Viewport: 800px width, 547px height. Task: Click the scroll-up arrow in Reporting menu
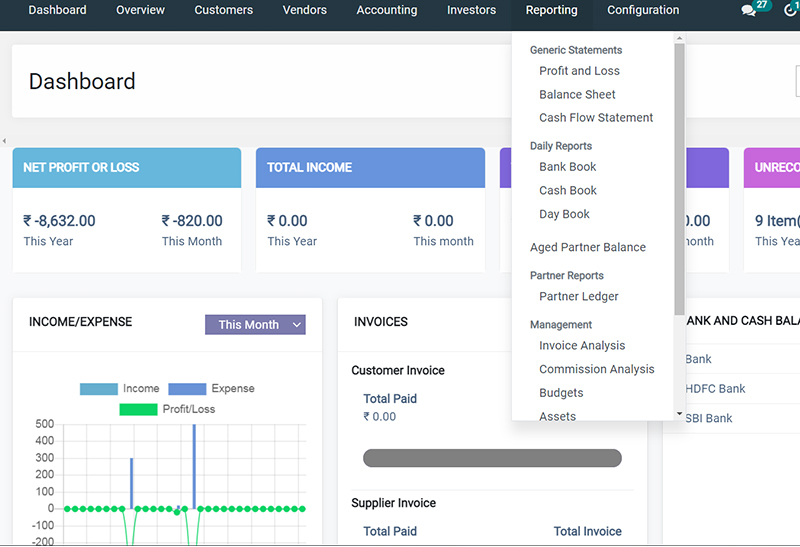click(x=679, y=38)
